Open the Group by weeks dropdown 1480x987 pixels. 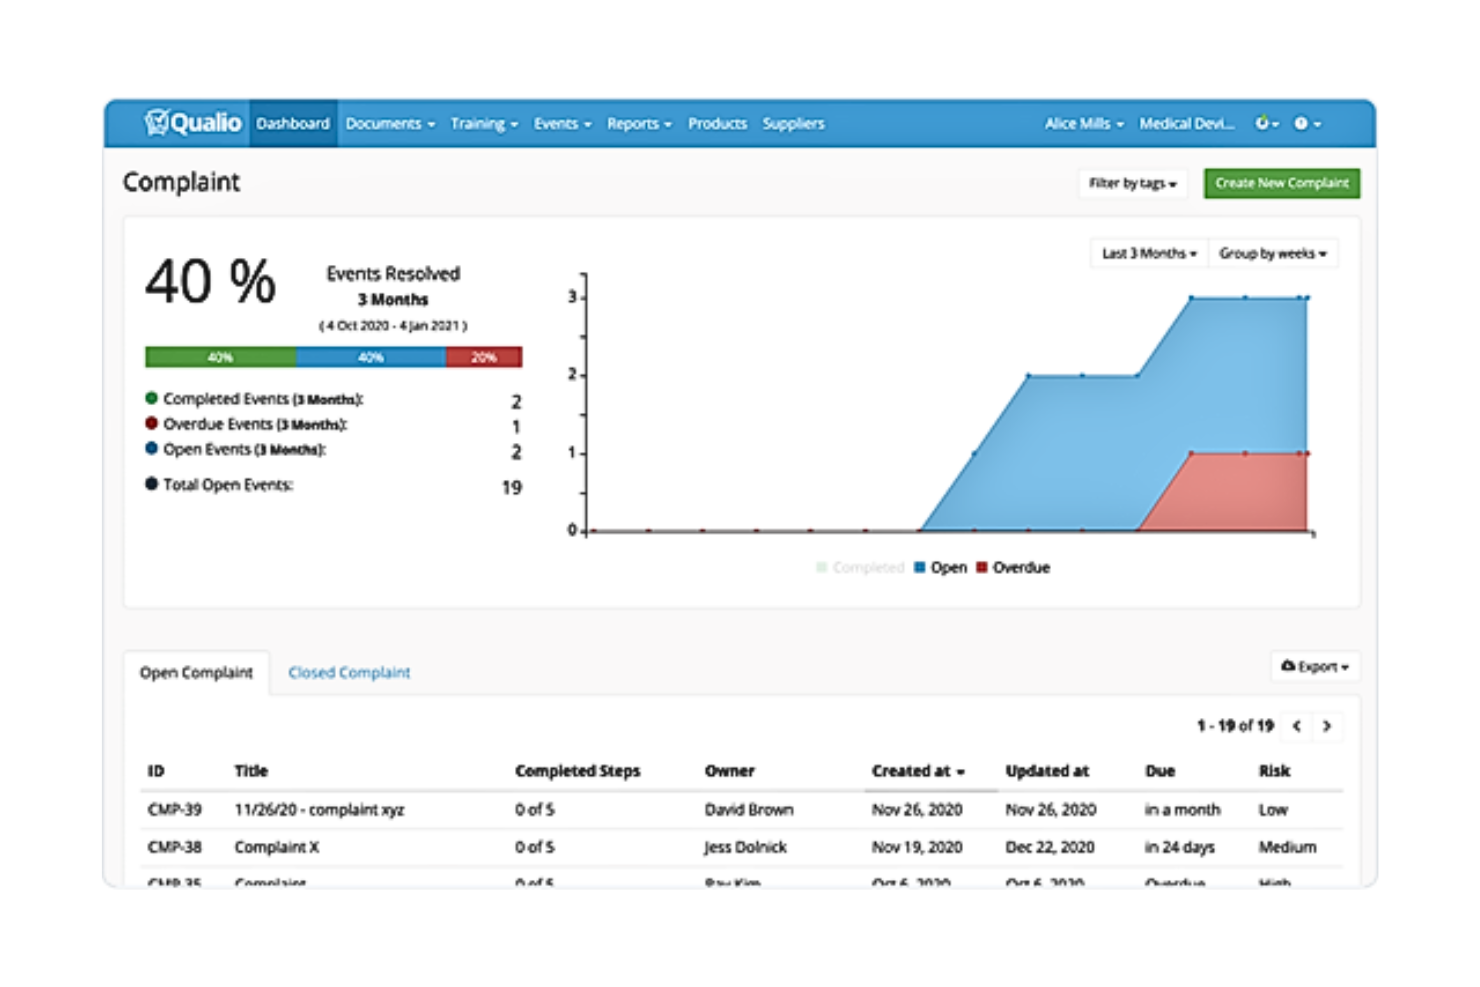tap(1274, 253)
